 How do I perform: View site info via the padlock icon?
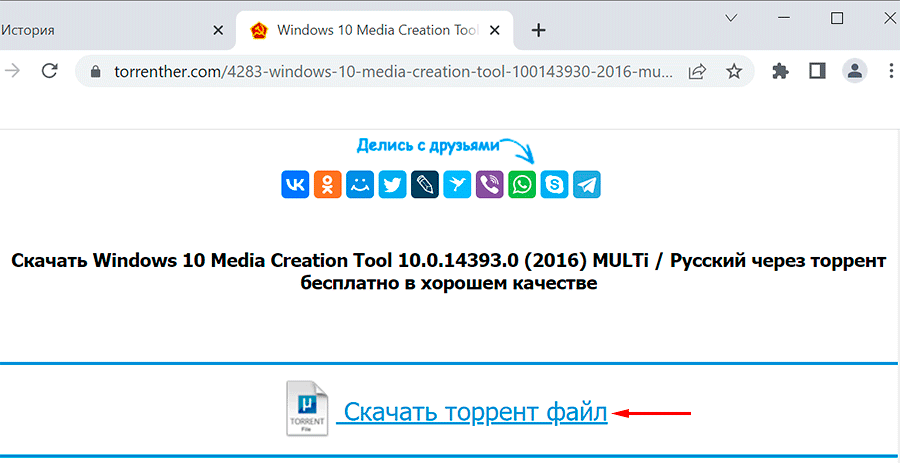[96, 72]
